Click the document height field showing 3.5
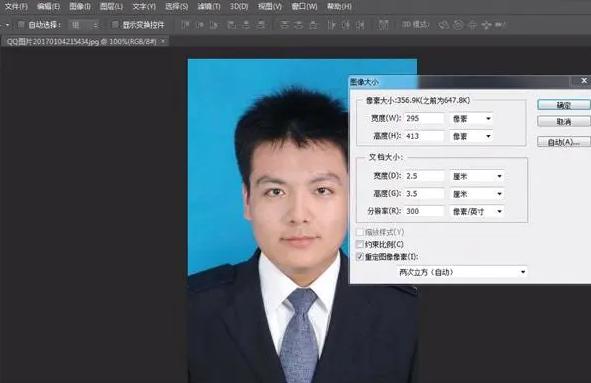Viewport: 591px width, 383px height. (424, 194)
